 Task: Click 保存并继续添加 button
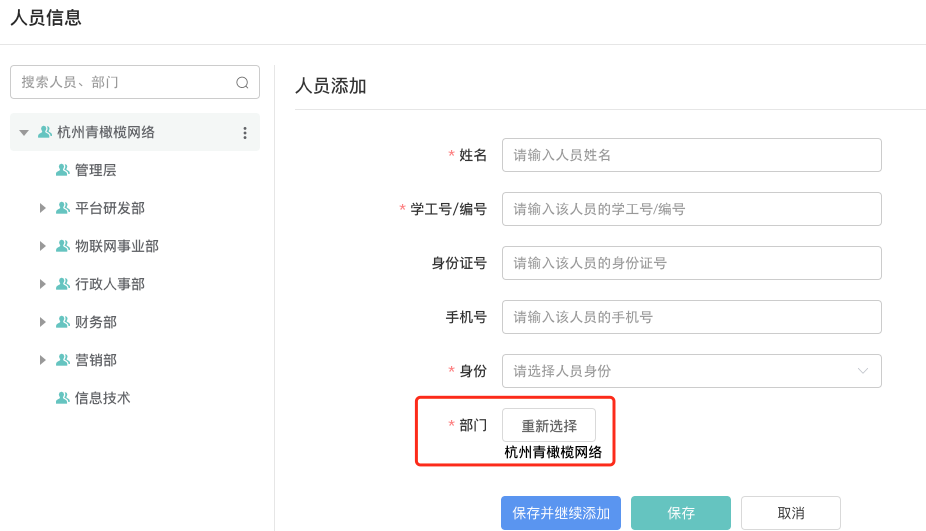coord(560,513)
